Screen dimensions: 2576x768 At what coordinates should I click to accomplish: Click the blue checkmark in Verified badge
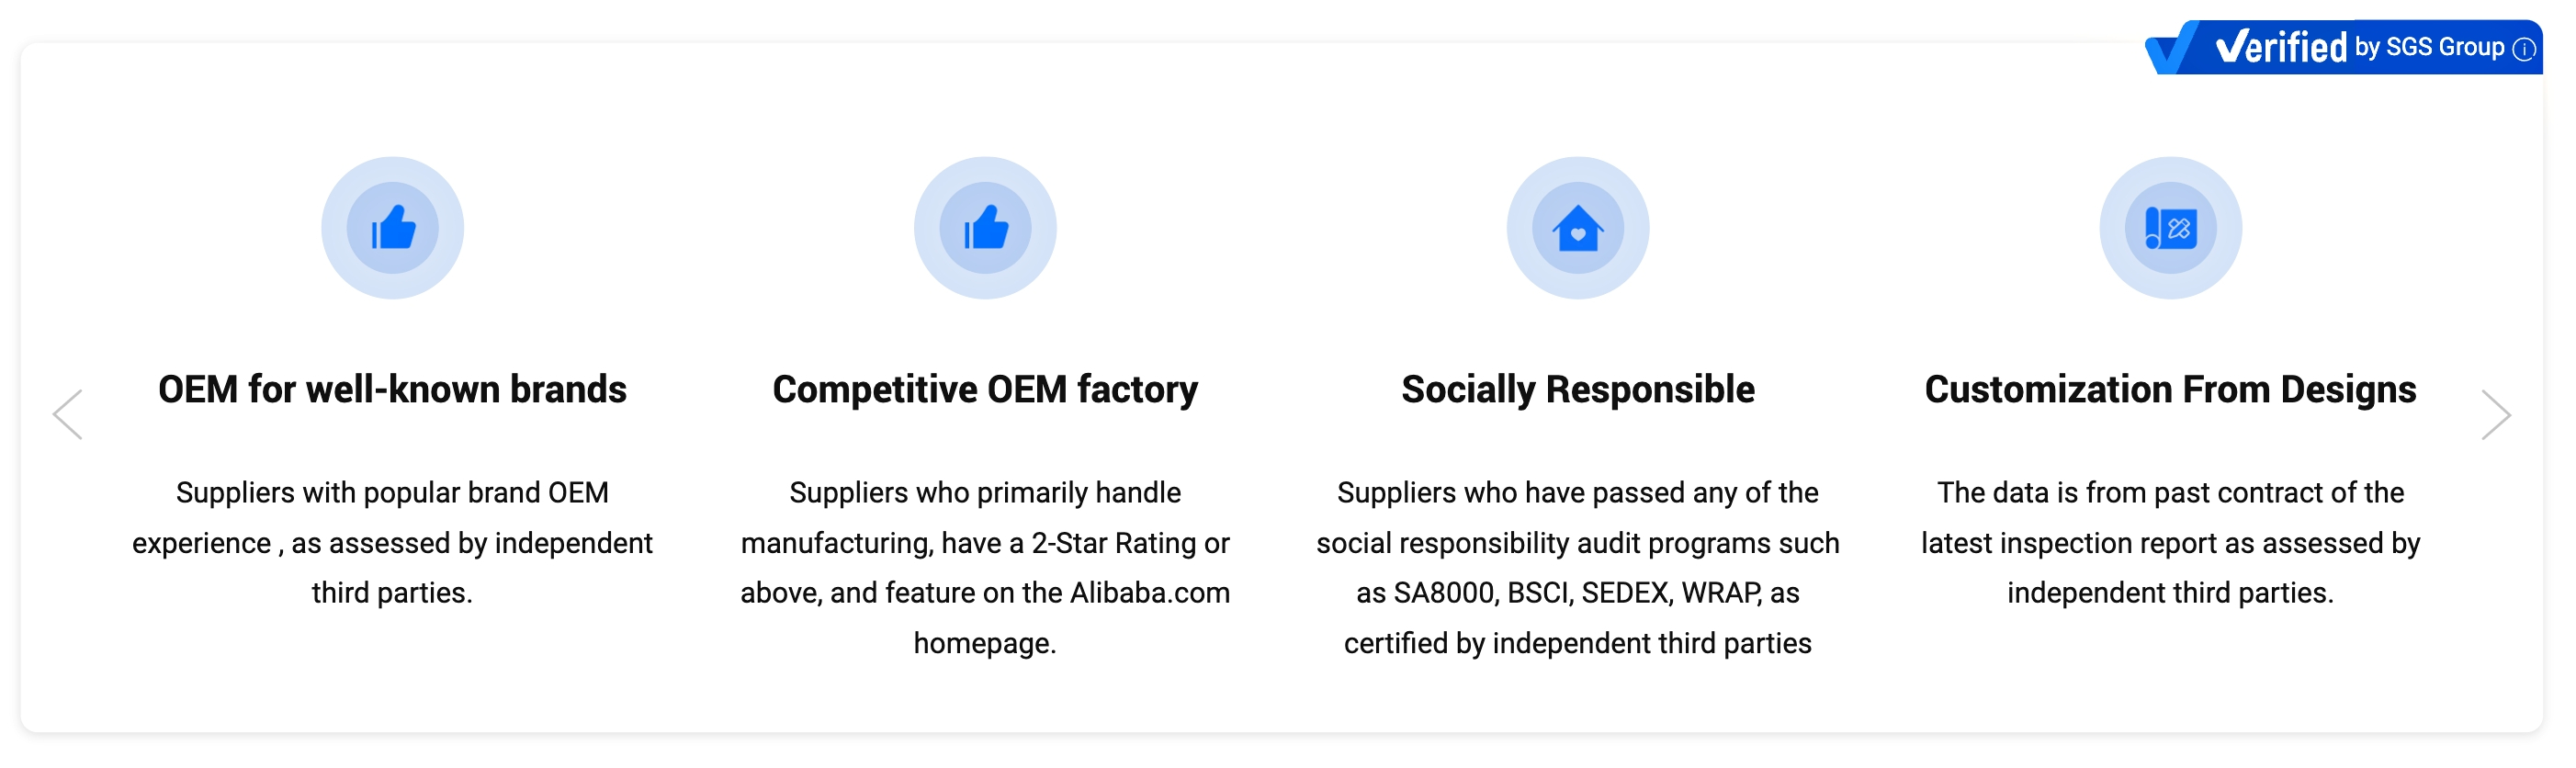tap(2172, 48)
